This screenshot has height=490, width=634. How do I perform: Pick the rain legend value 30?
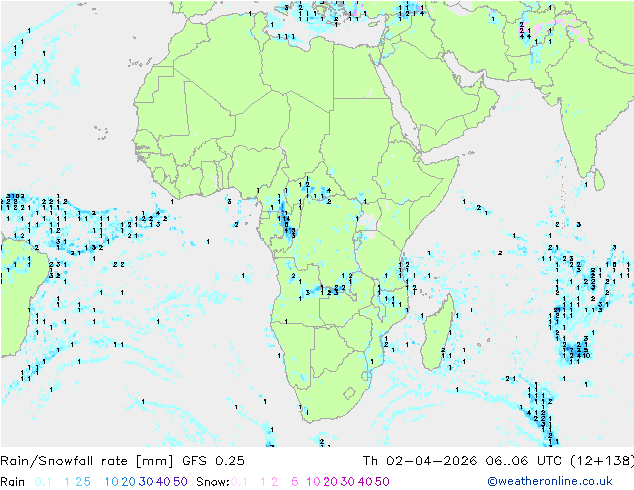(146, 482)
